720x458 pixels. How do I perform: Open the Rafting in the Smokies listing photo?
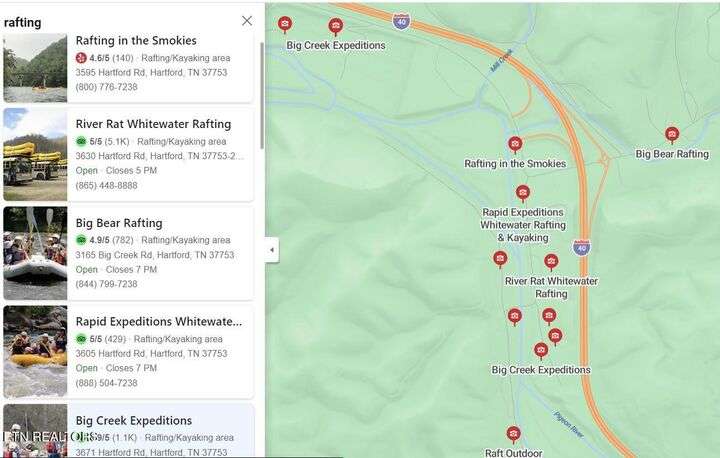(35, 68)
